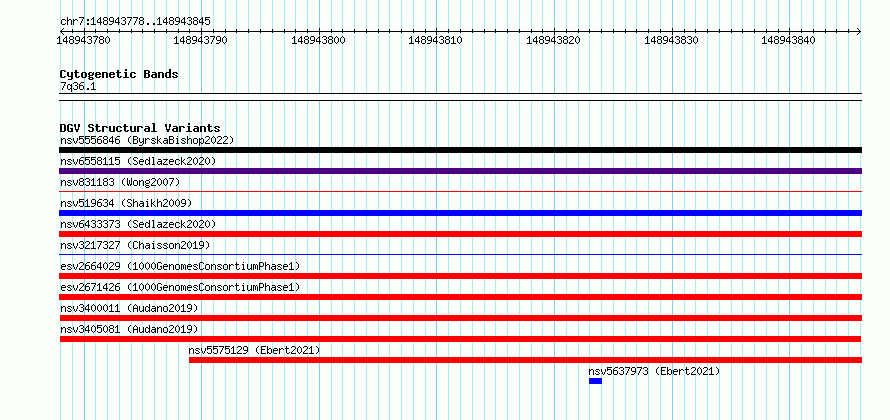Select the red esv2664029 variant bar
This screenshot has width=890, height=420.
460,276
